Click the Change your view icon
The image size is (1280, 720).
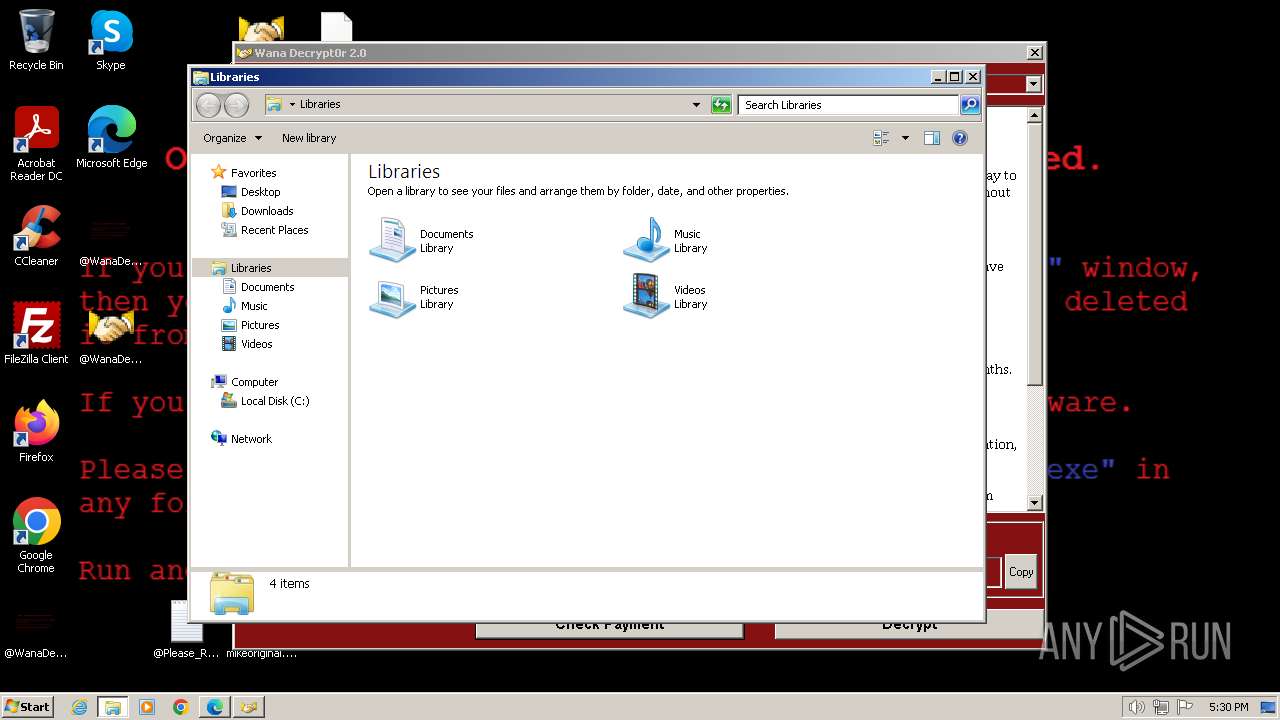[x=881, y=138]
